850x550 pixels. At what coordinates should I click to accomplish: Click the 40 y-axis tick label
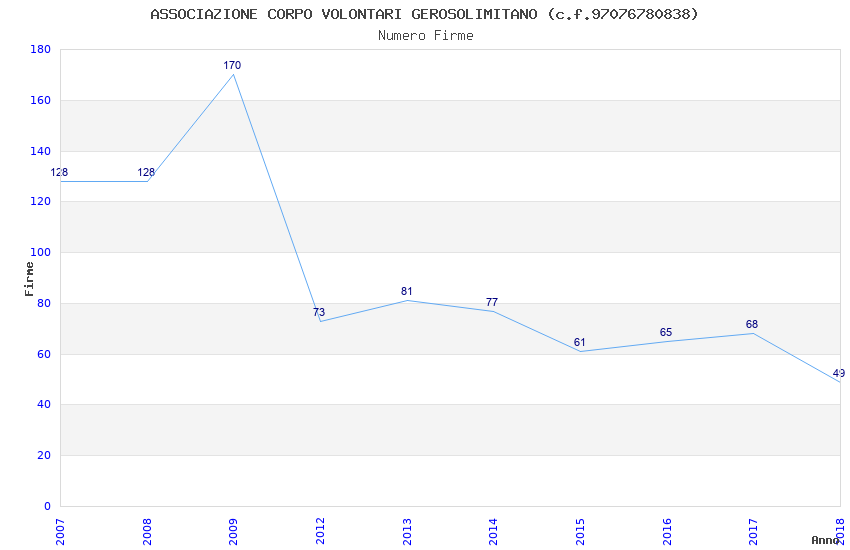click(44, 404)
